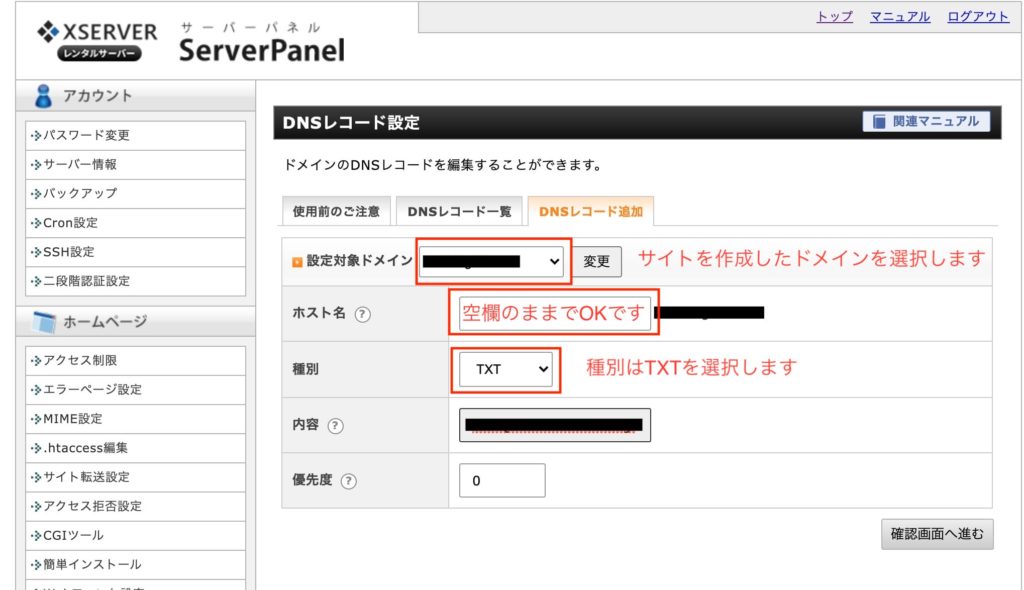This screenshot has height=590, width=1024.
Task: Click the help icon next to 優先度
Action: 349,481
